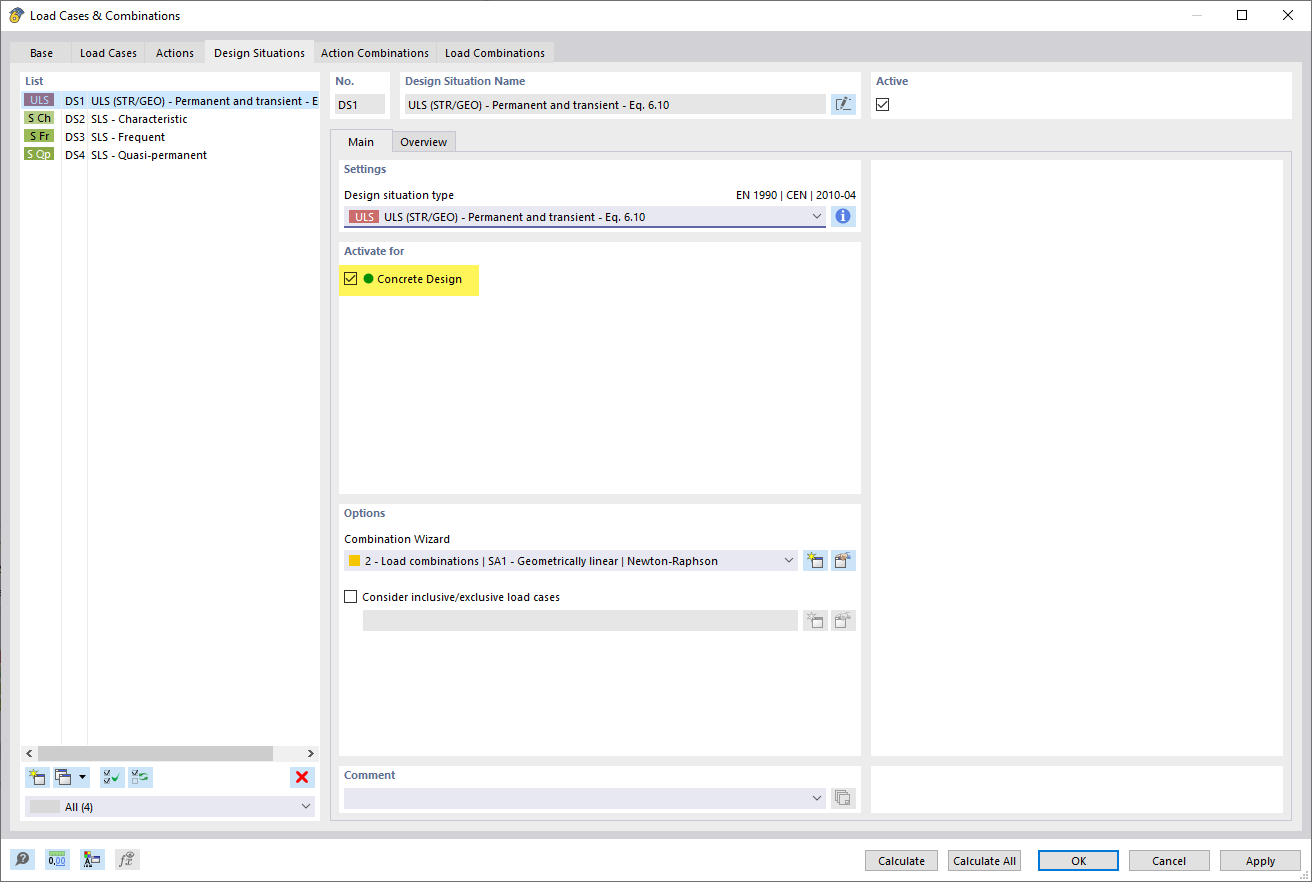Open the Design situation type dropdown
Screen dimensions: 1312x882
point(585,217)
